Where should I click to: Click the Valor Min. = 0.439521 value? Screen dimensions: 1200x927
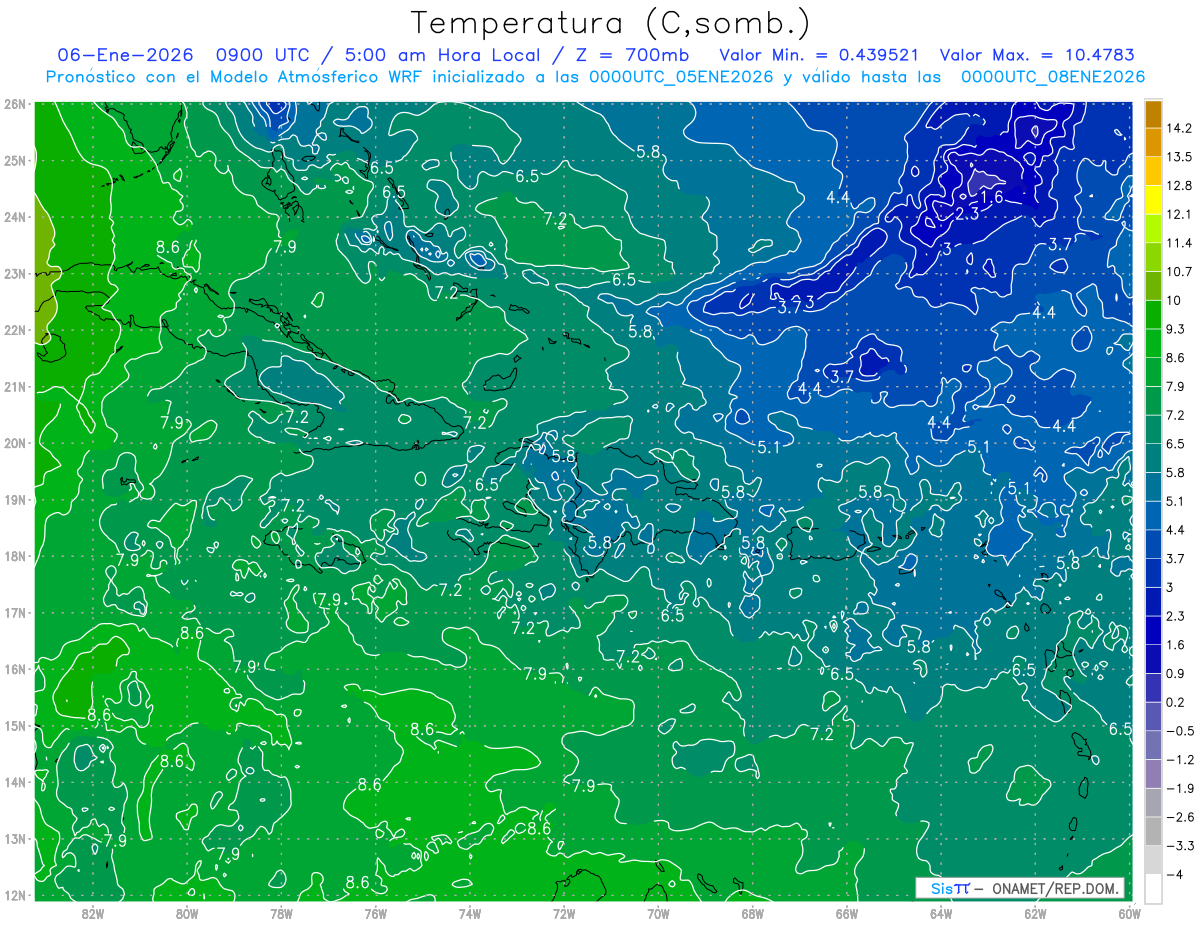tap(820, 55)
